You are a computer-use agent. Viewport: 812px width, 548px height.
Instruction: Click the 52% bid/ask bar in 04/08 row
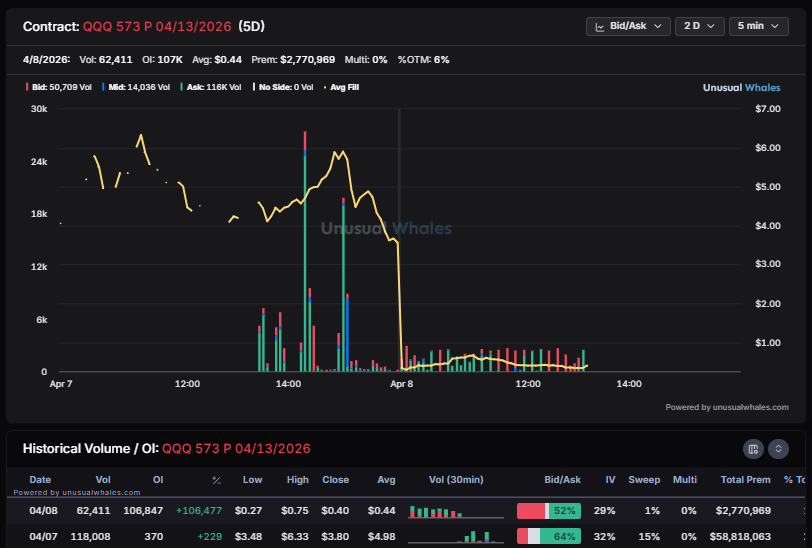click(549, 511)
